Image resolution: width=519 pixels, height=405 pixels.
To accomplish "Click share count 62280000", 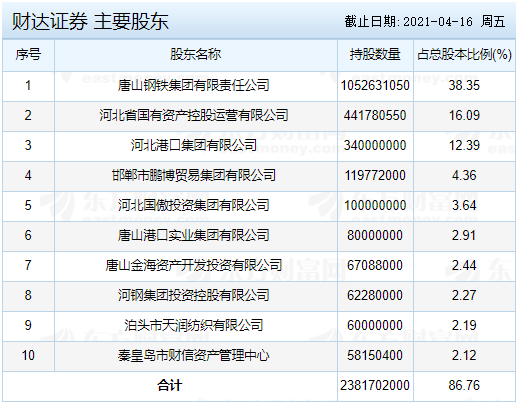I will click(375, 295).
